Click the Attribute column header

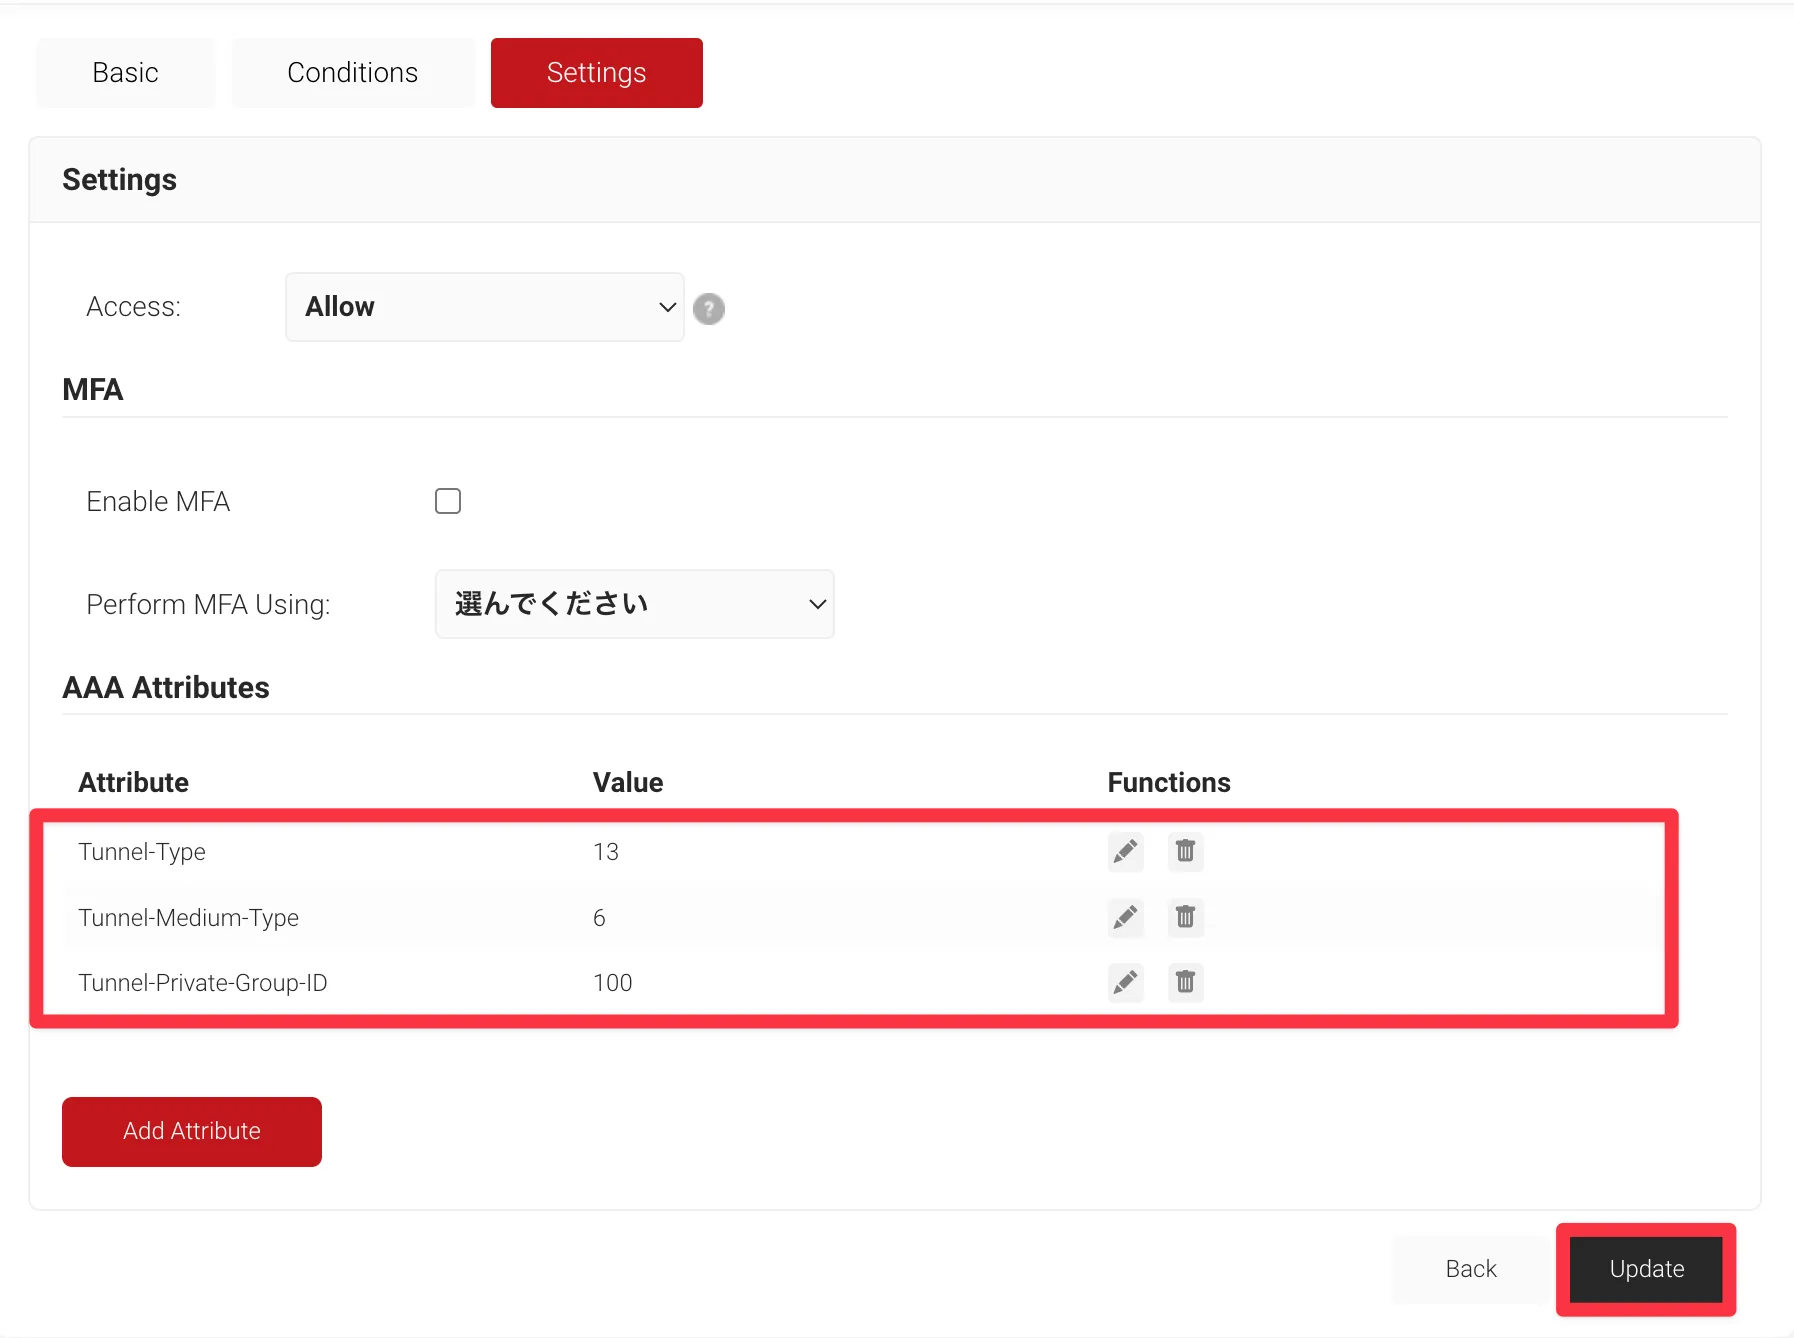click(134, 782)
